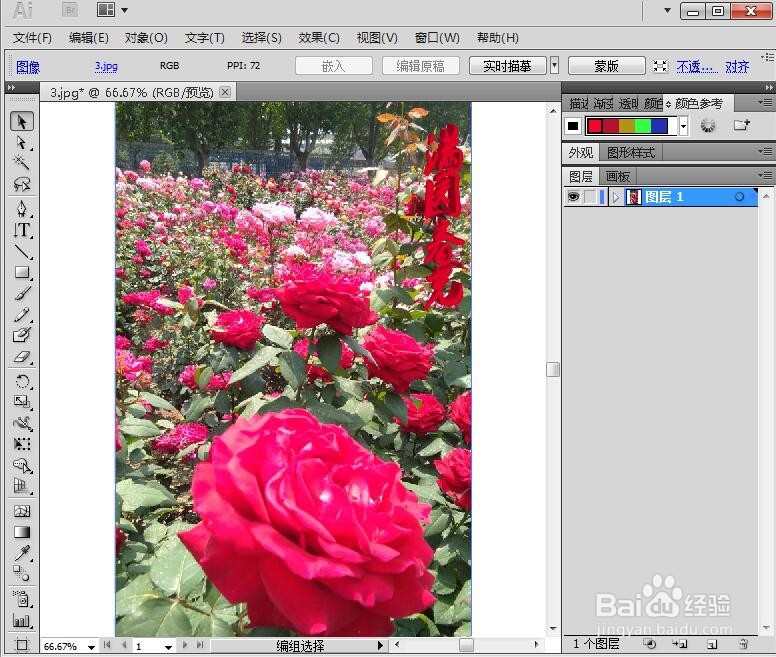
Task: Open 编辑(E) menu
Action: click(89, 38)
